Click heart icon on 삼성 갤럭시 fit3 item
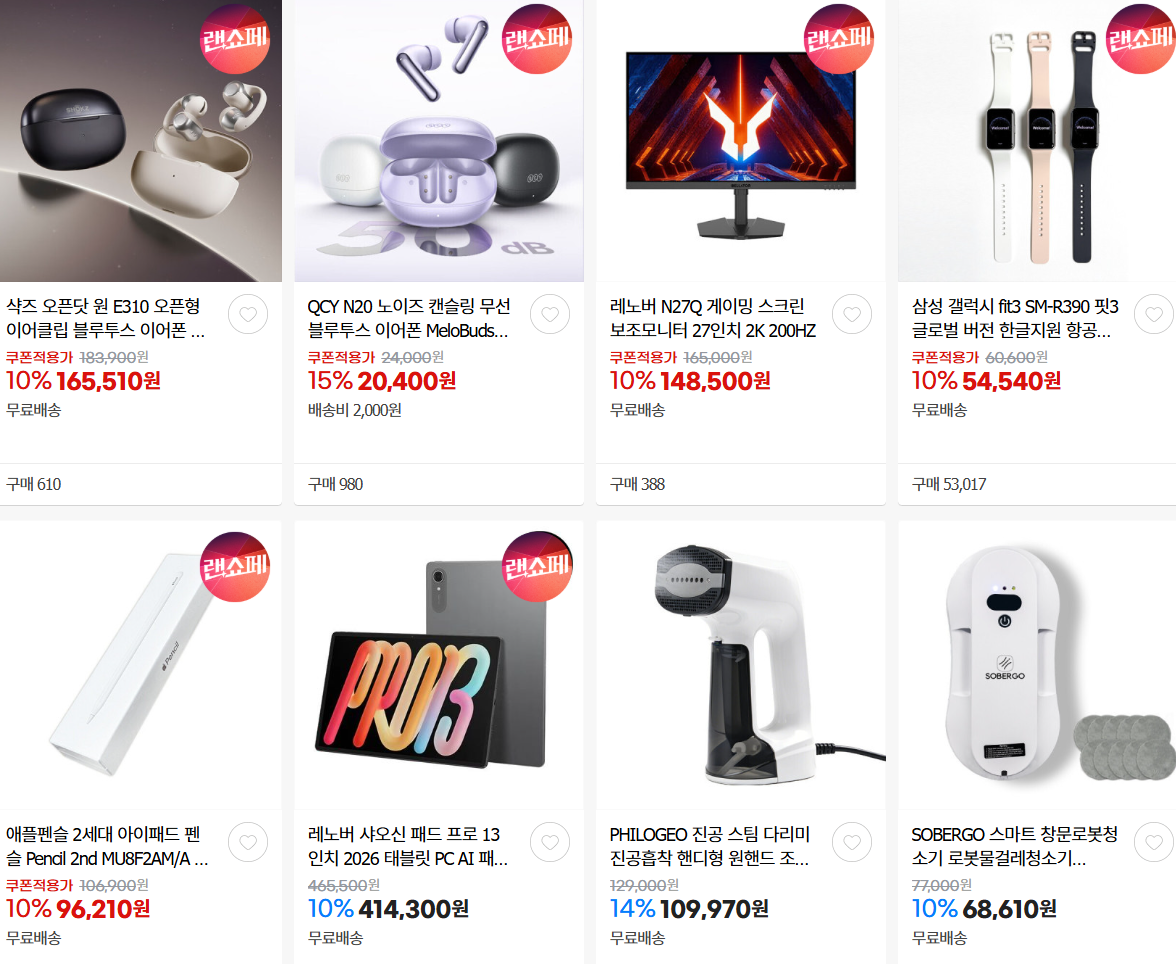Screen dimensions: 1176x964 [x=1154, y=314]
